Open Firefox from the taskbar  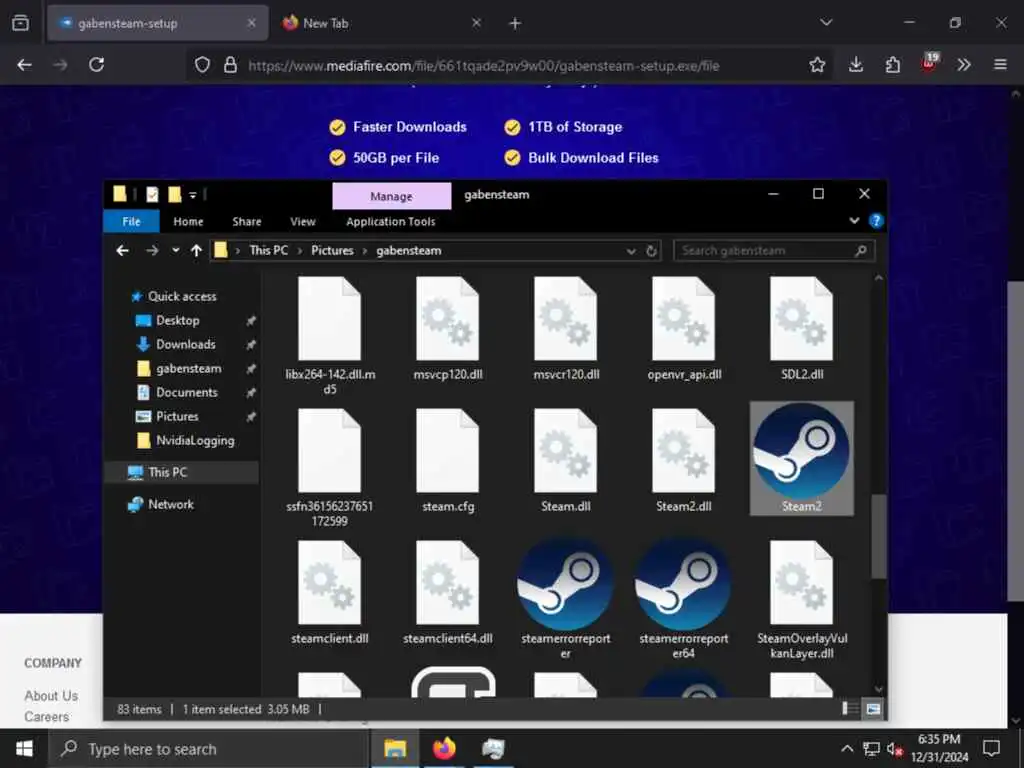pos(444,748)
